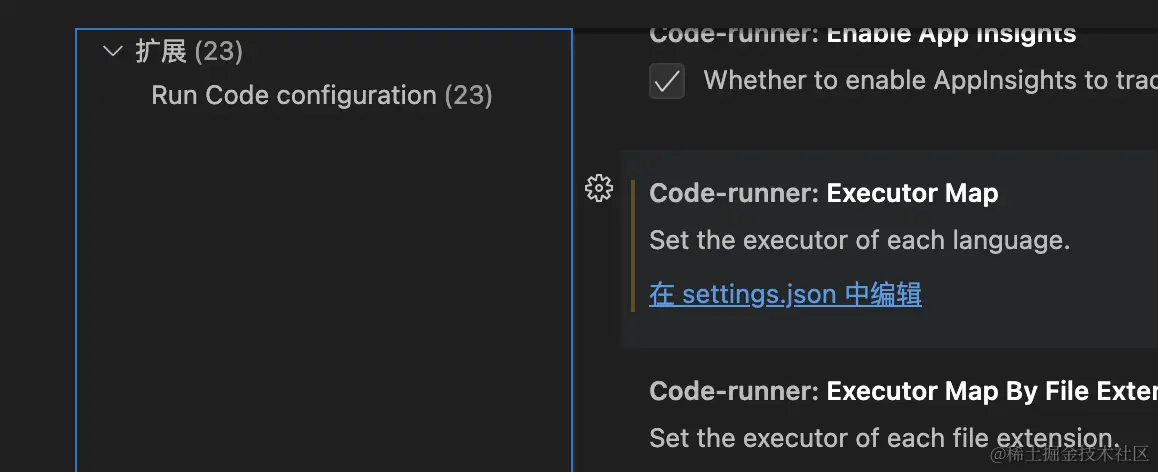Select the Executor Map setting title
Screen dimensions: 1158x472
[911, 193]
